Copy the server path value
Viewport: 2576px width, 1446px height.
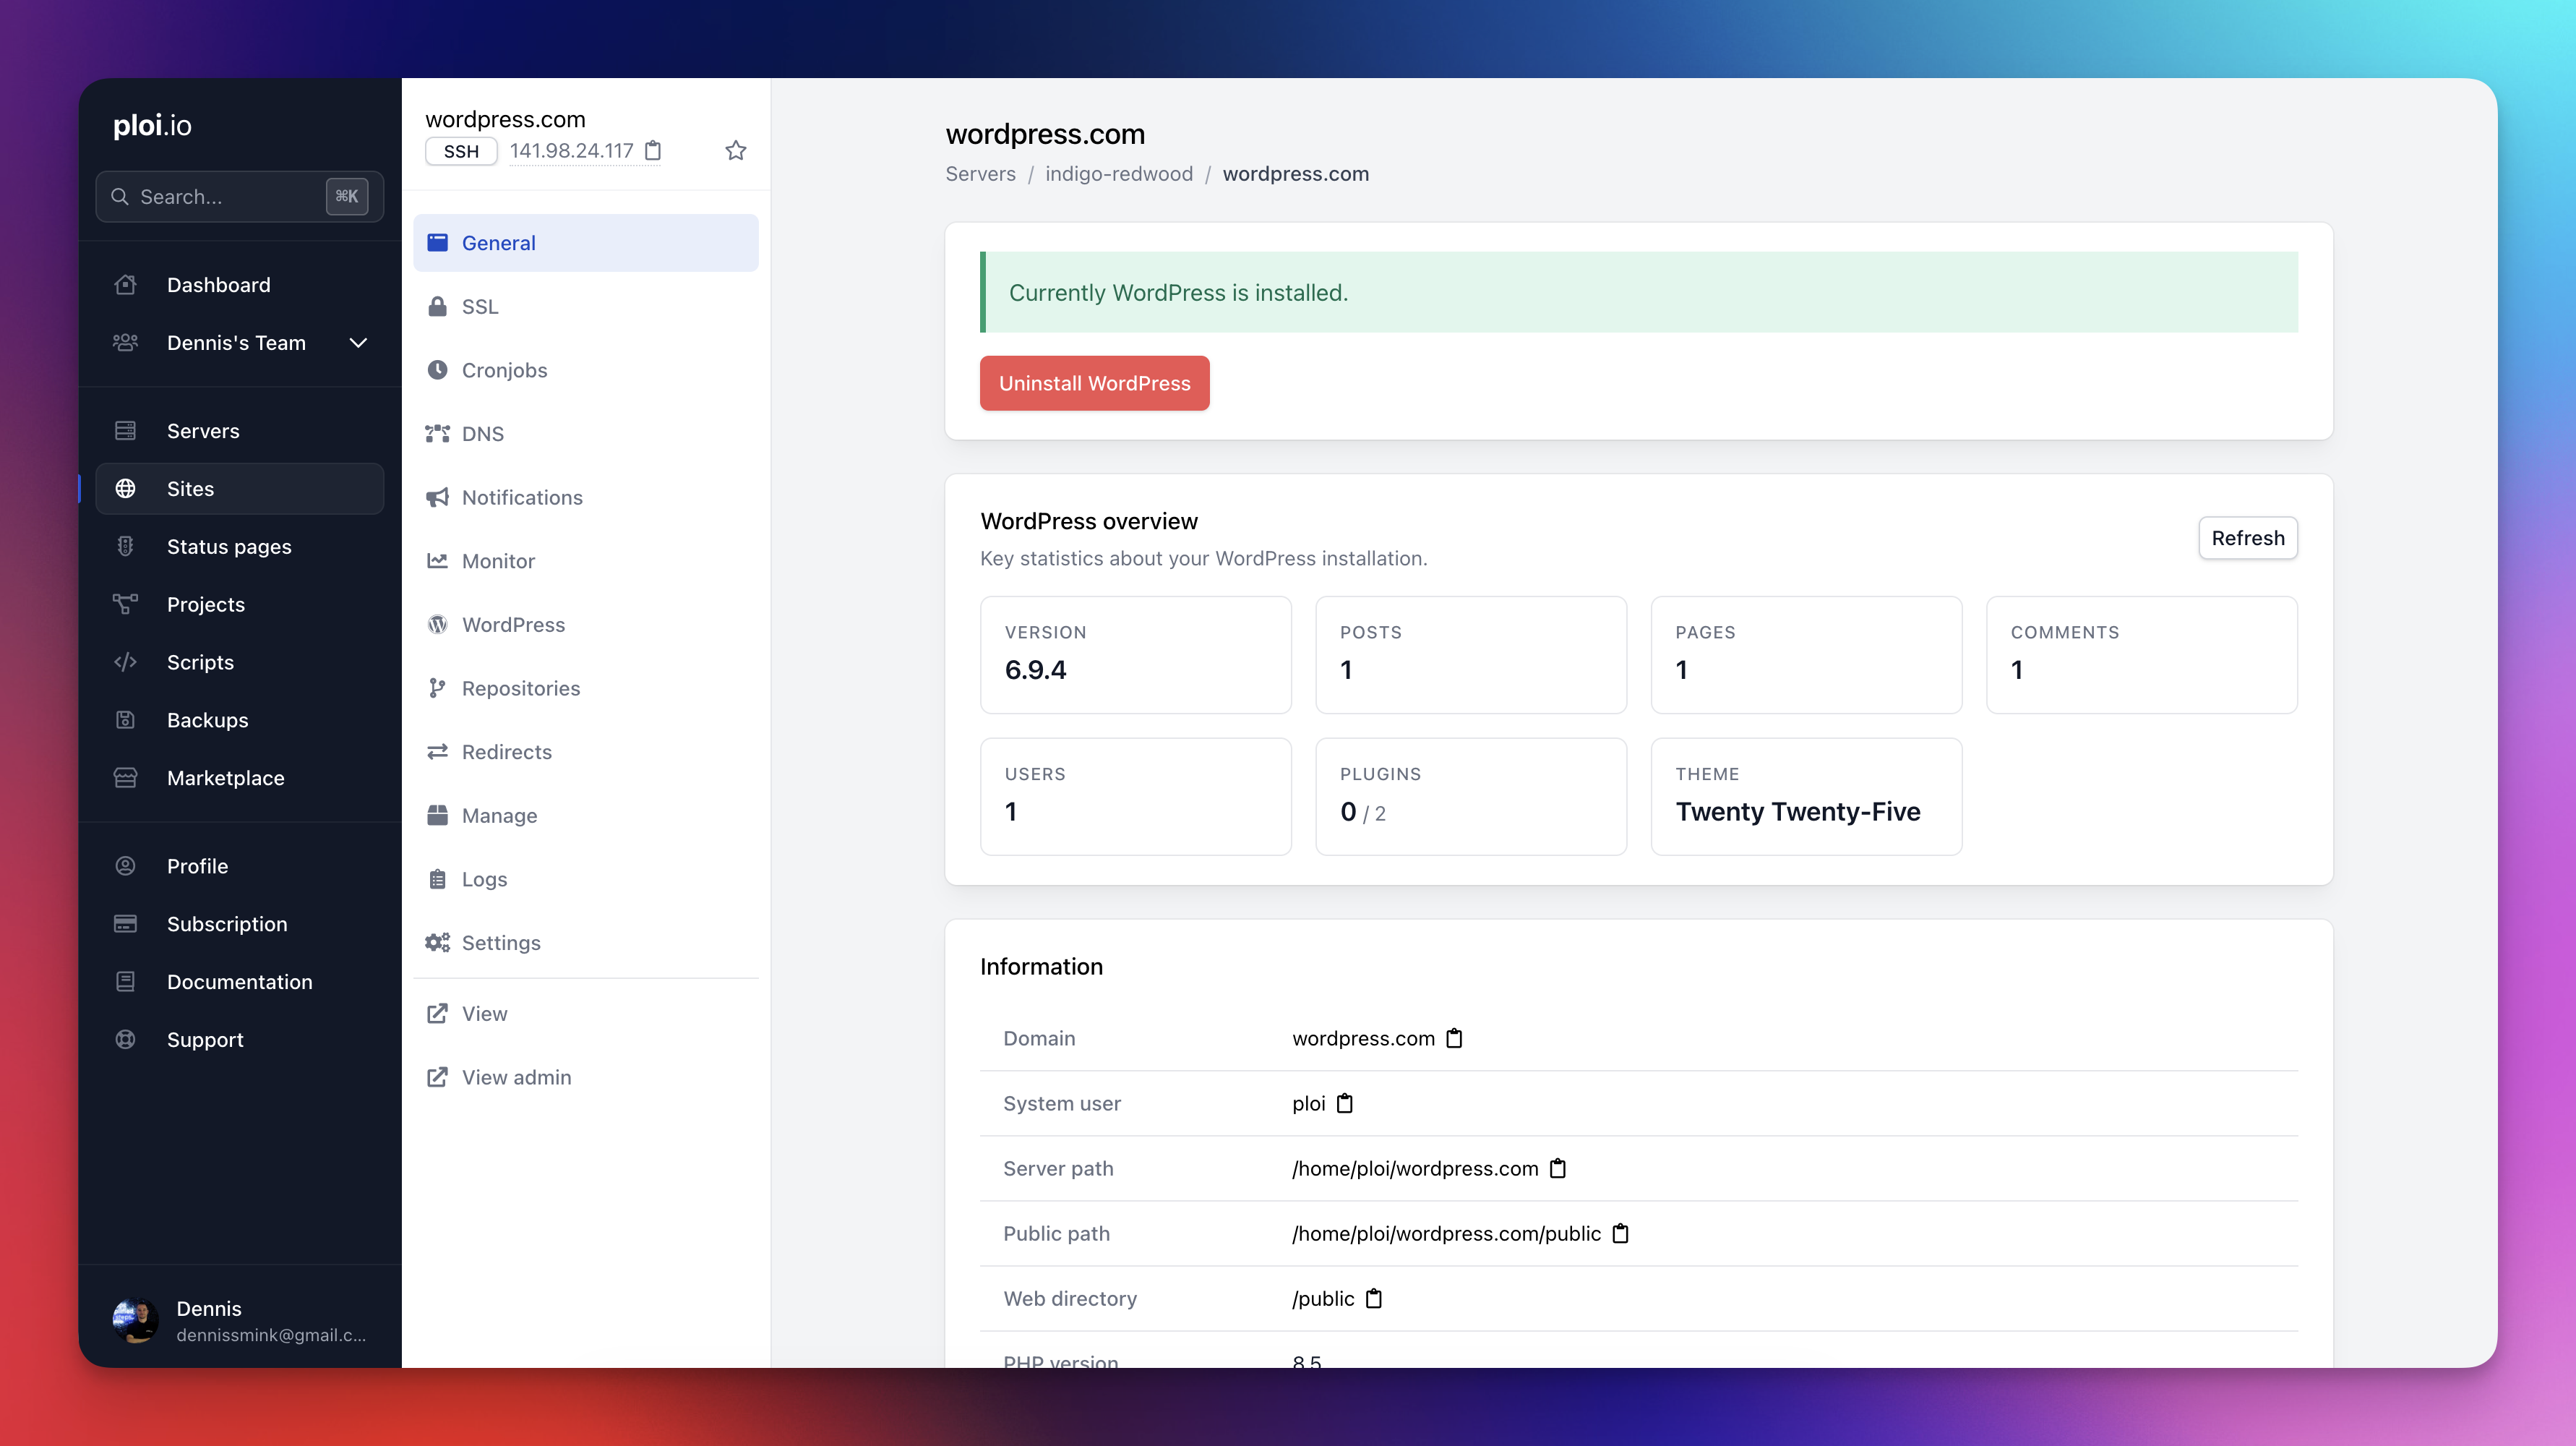[x=1557, y=1168]
